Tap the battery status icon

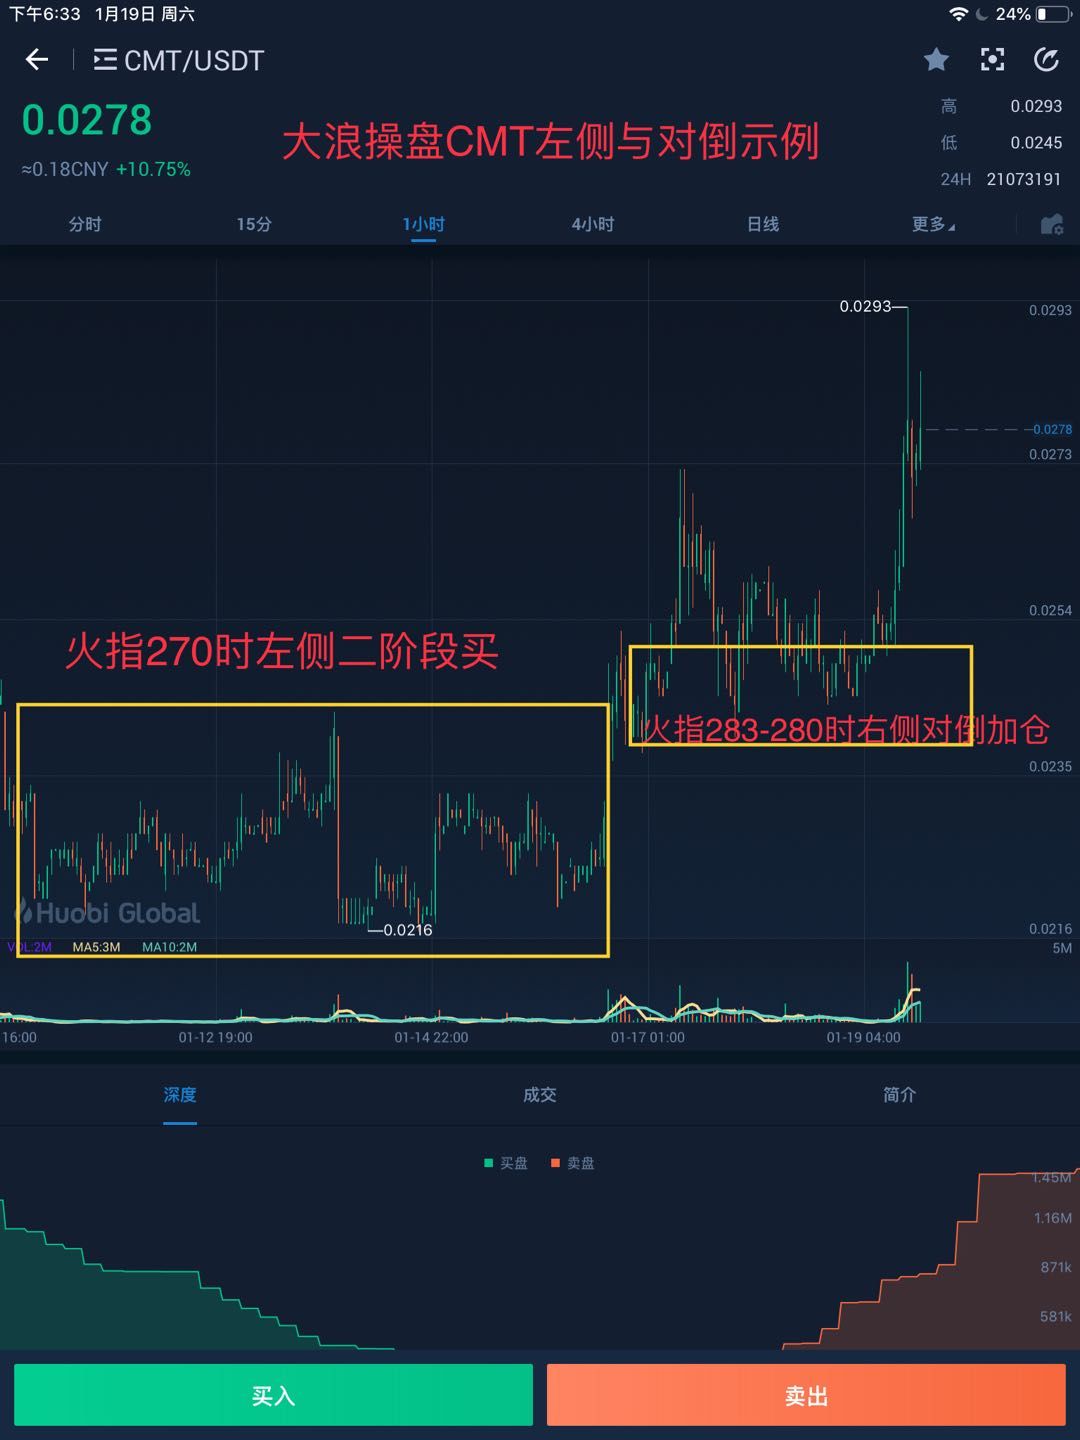coord(1053,14)
